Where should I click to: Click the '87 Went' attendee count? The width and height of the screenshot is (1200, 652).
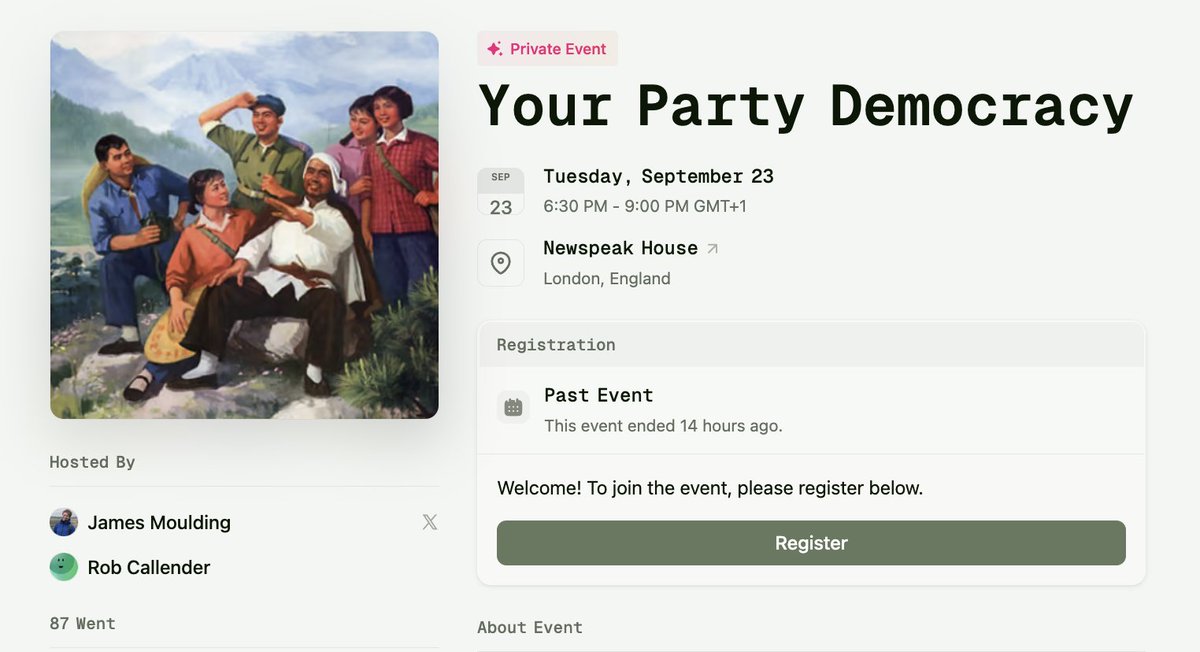pos(83,623)
